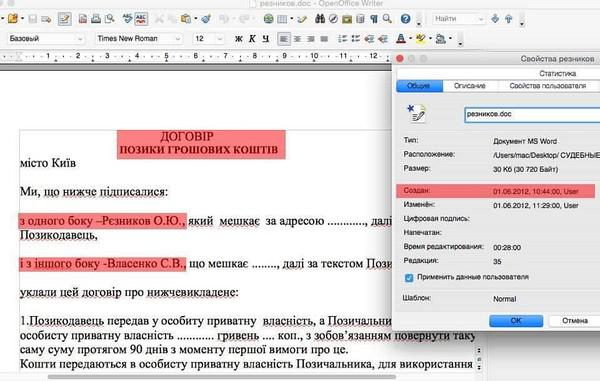Click the horizontal scrollbar of the document
This screenshot has width=600, height=381.
(222, 377)
